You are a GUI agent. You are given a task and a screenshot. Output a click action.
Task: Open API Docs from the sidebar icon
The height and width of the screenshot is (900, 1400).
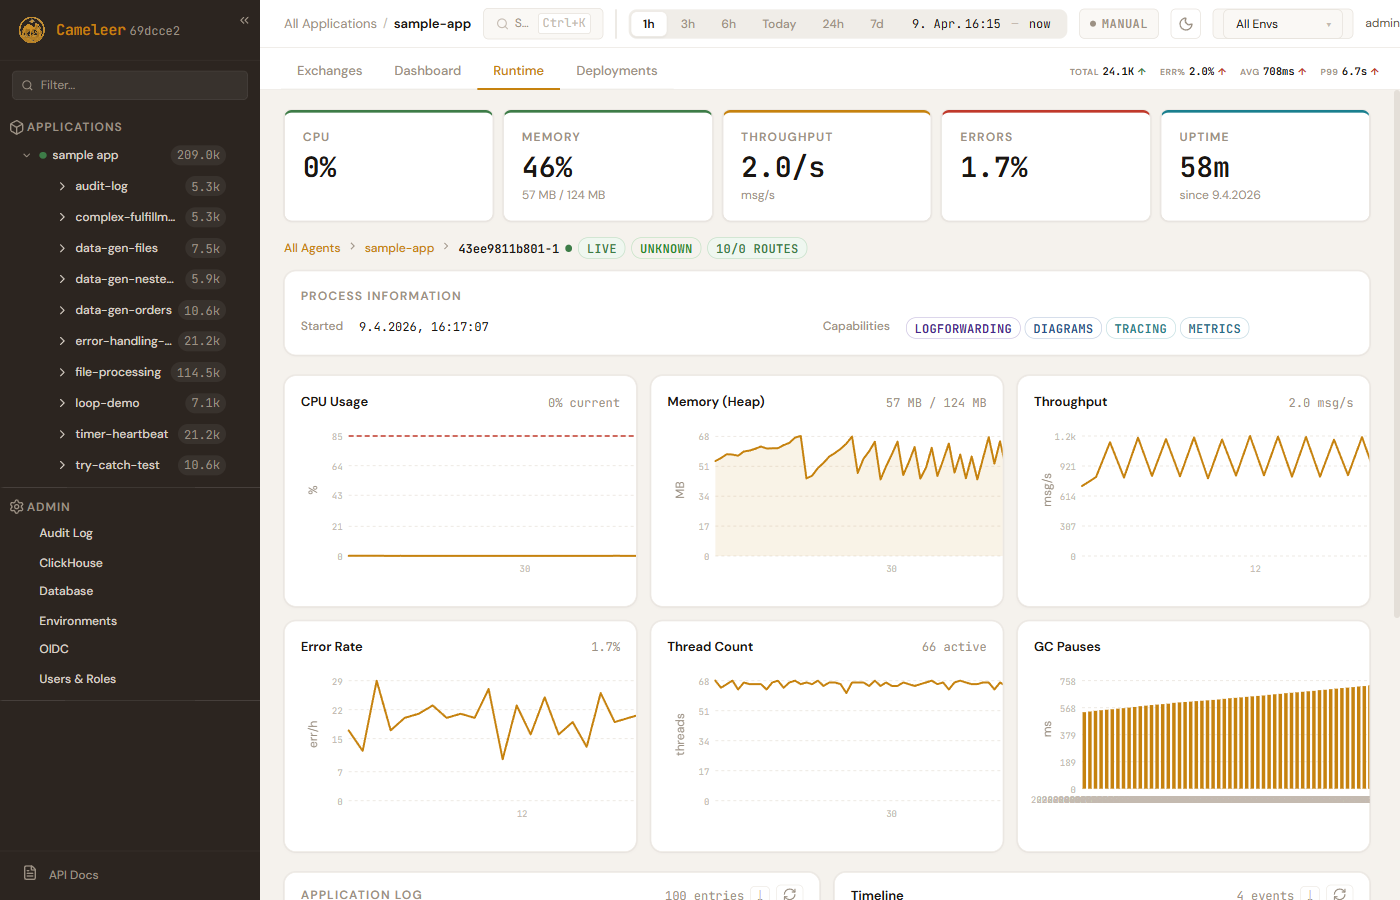coord(30,873)
